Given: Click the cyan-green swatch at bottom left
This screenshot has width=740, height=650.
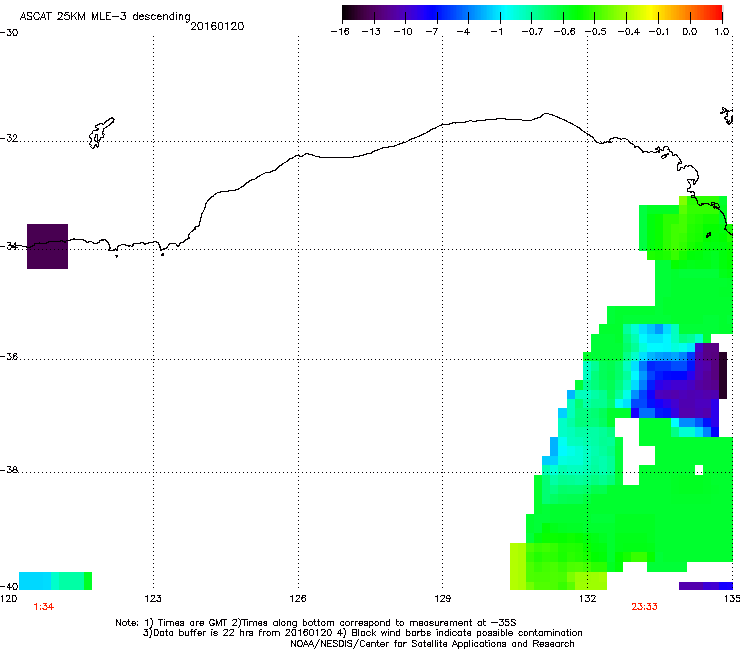Looking at the screenshot, I should (x=56, y=581).
